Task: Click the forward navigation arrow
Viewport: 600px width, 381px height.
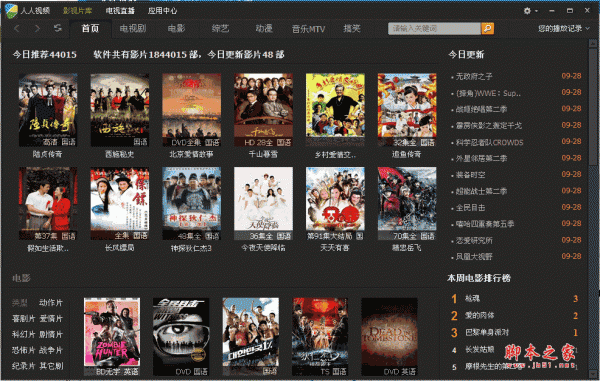Action: [x=37, y=29]
